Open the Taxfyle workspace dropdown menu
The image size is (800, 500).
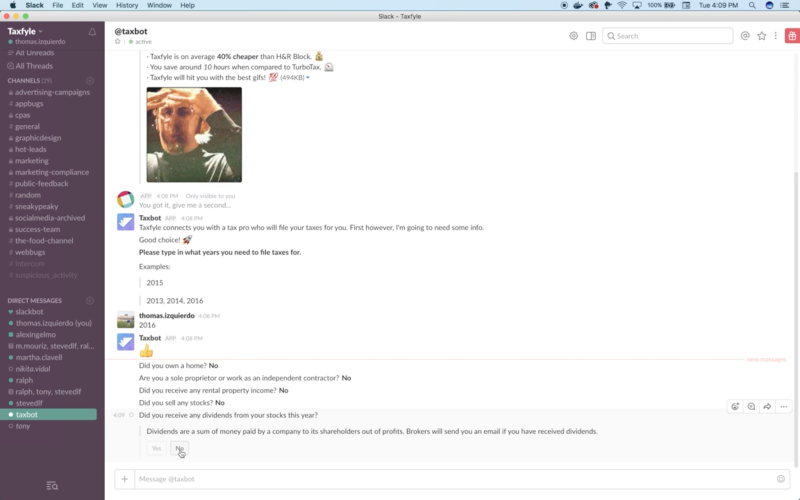point(30,31)
